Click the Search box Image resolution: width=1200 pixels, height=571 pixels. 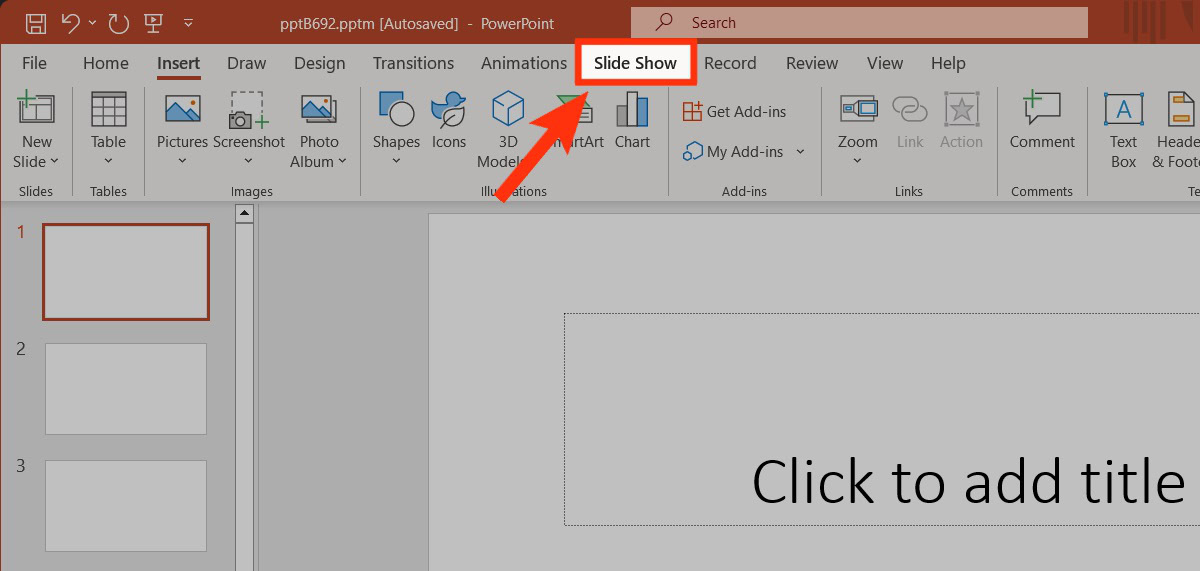(859, 22)
